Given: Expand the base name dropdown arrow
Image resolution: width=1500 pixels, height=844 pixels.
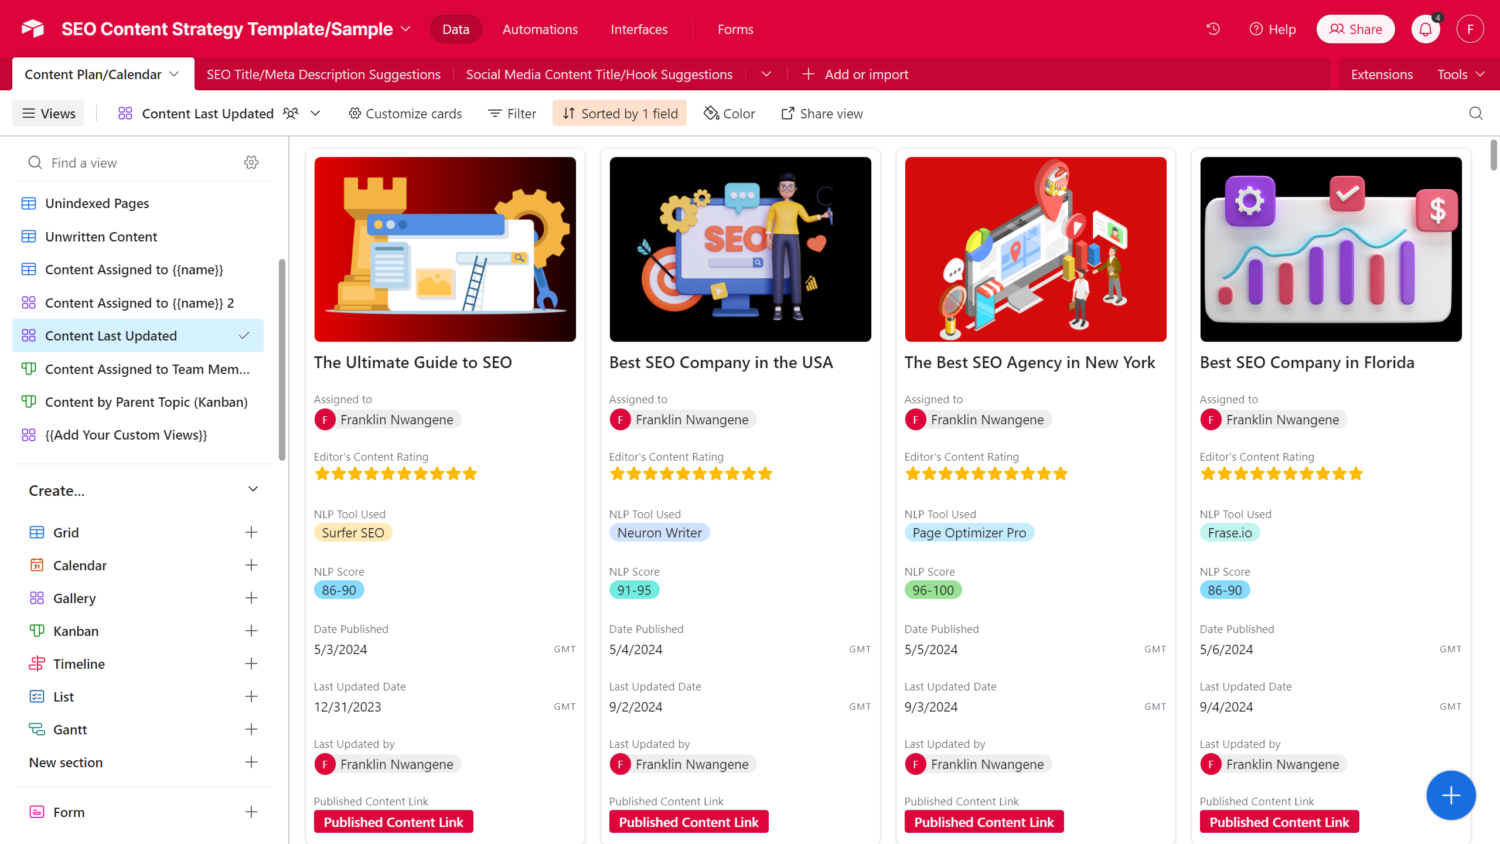Looking at the screenshot, I should (405, 29).
